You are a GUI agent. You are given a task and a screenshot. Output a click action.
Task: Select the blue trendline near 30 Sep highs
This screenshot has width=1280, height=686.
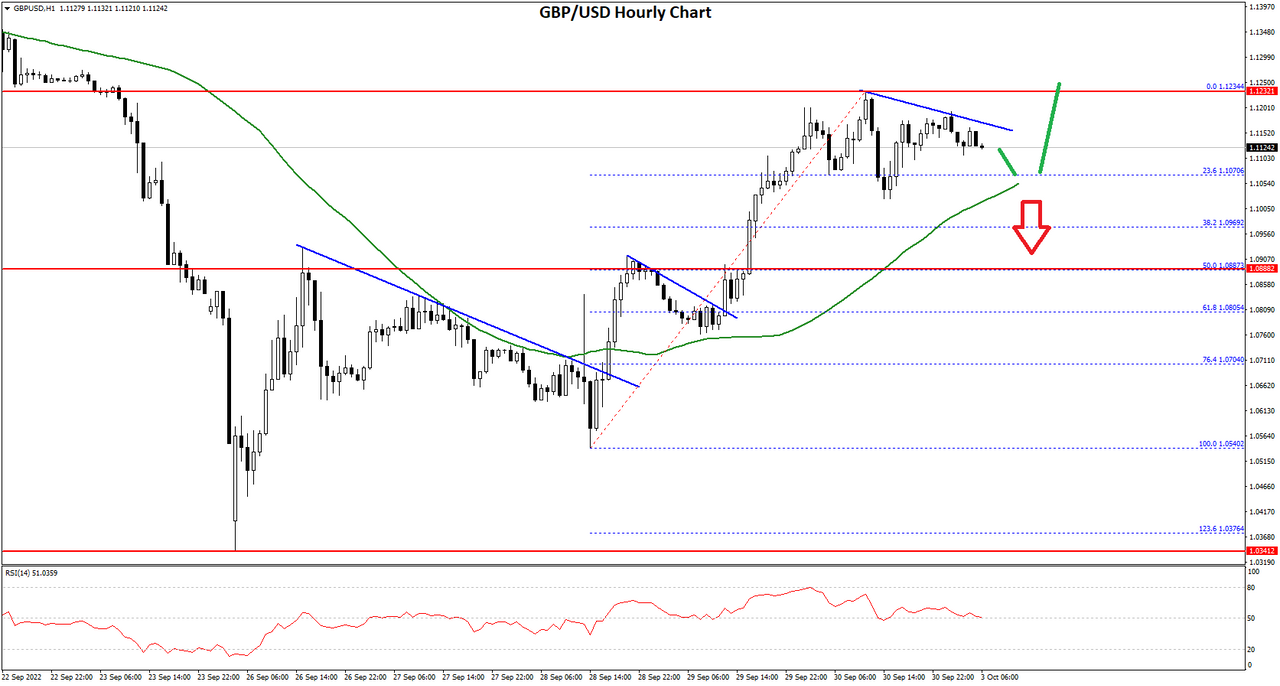click(939, 111)
